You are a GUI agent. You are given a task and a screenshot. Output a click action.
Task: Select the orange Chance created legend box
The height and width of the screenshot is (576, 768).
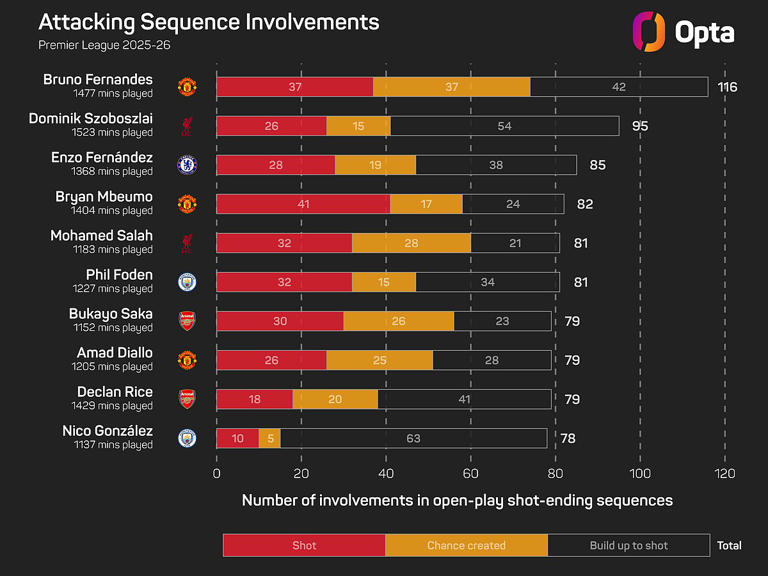(x=466, y=545)
